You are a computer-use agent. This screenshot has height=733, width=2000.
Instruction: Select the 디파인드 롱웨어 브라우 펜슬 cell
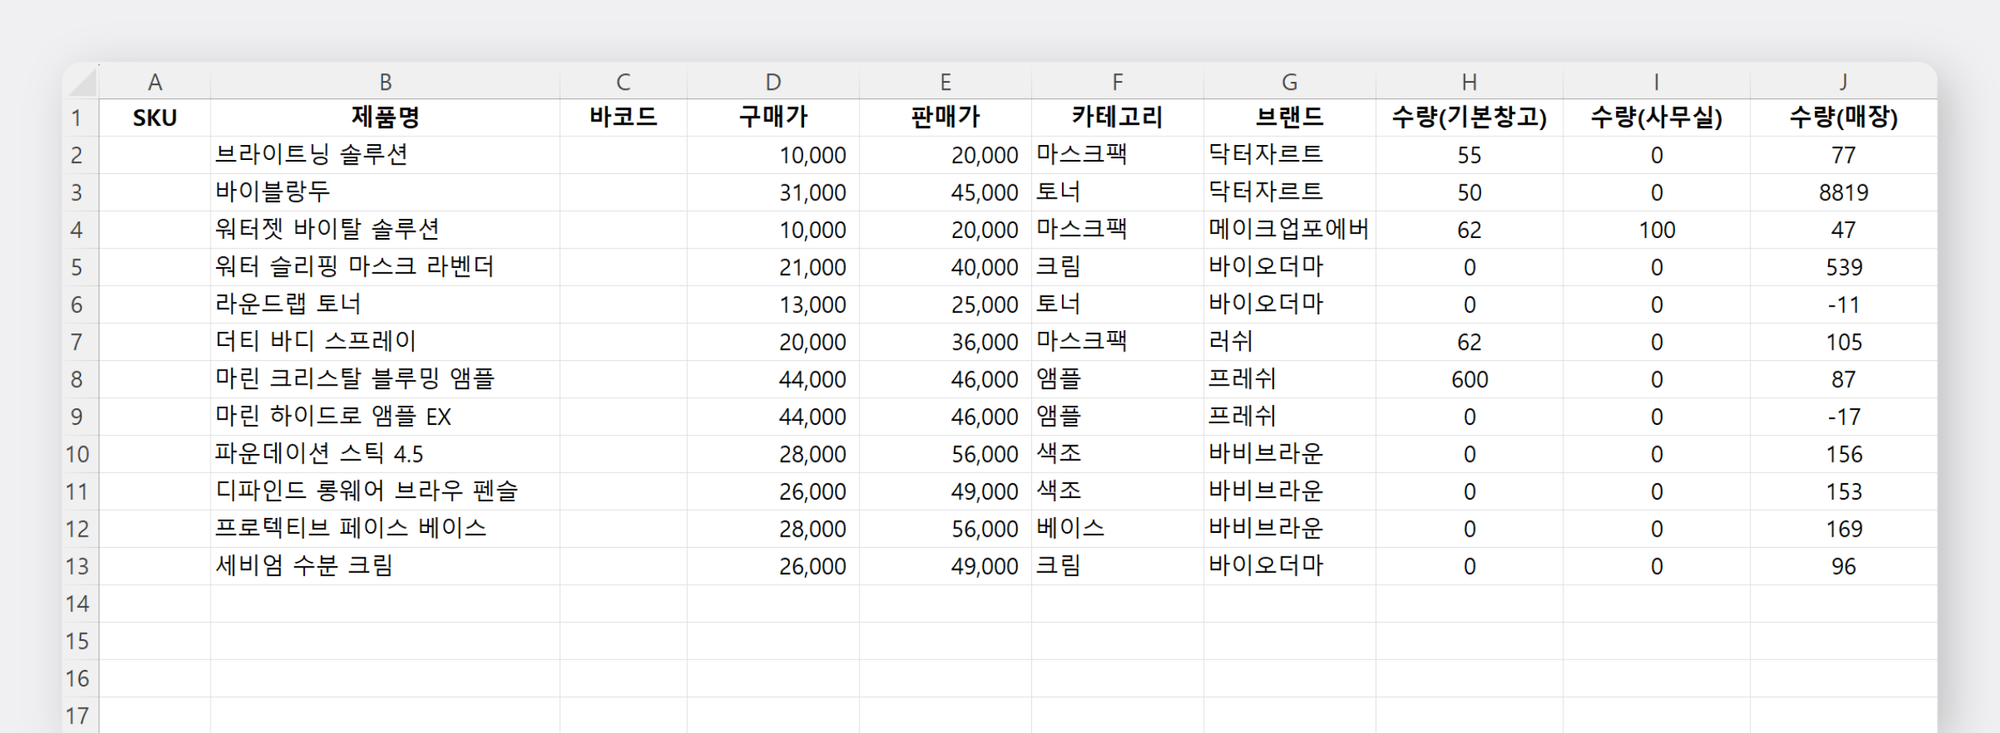click(385, 491)
